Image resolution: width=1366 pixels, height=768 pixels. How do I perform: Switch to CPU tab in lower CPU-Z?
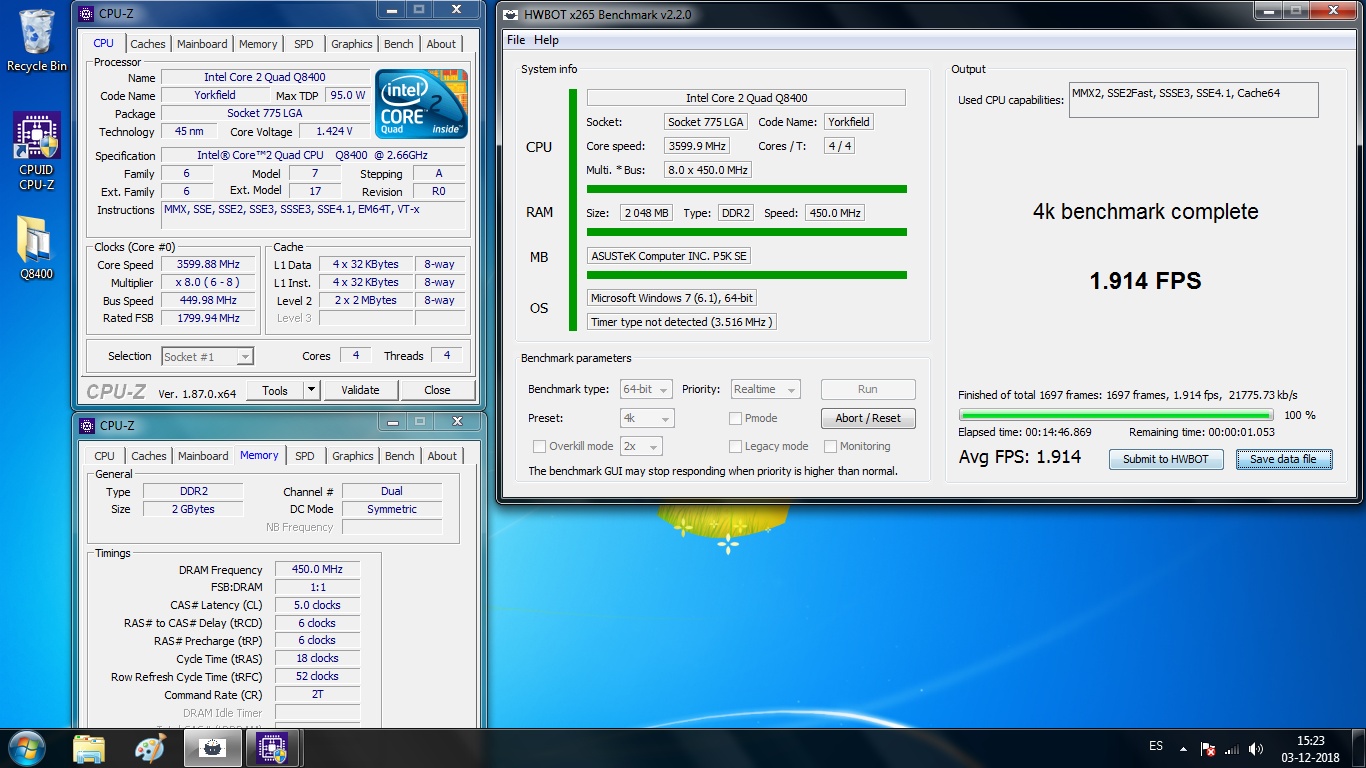click(x=104, y=456)
